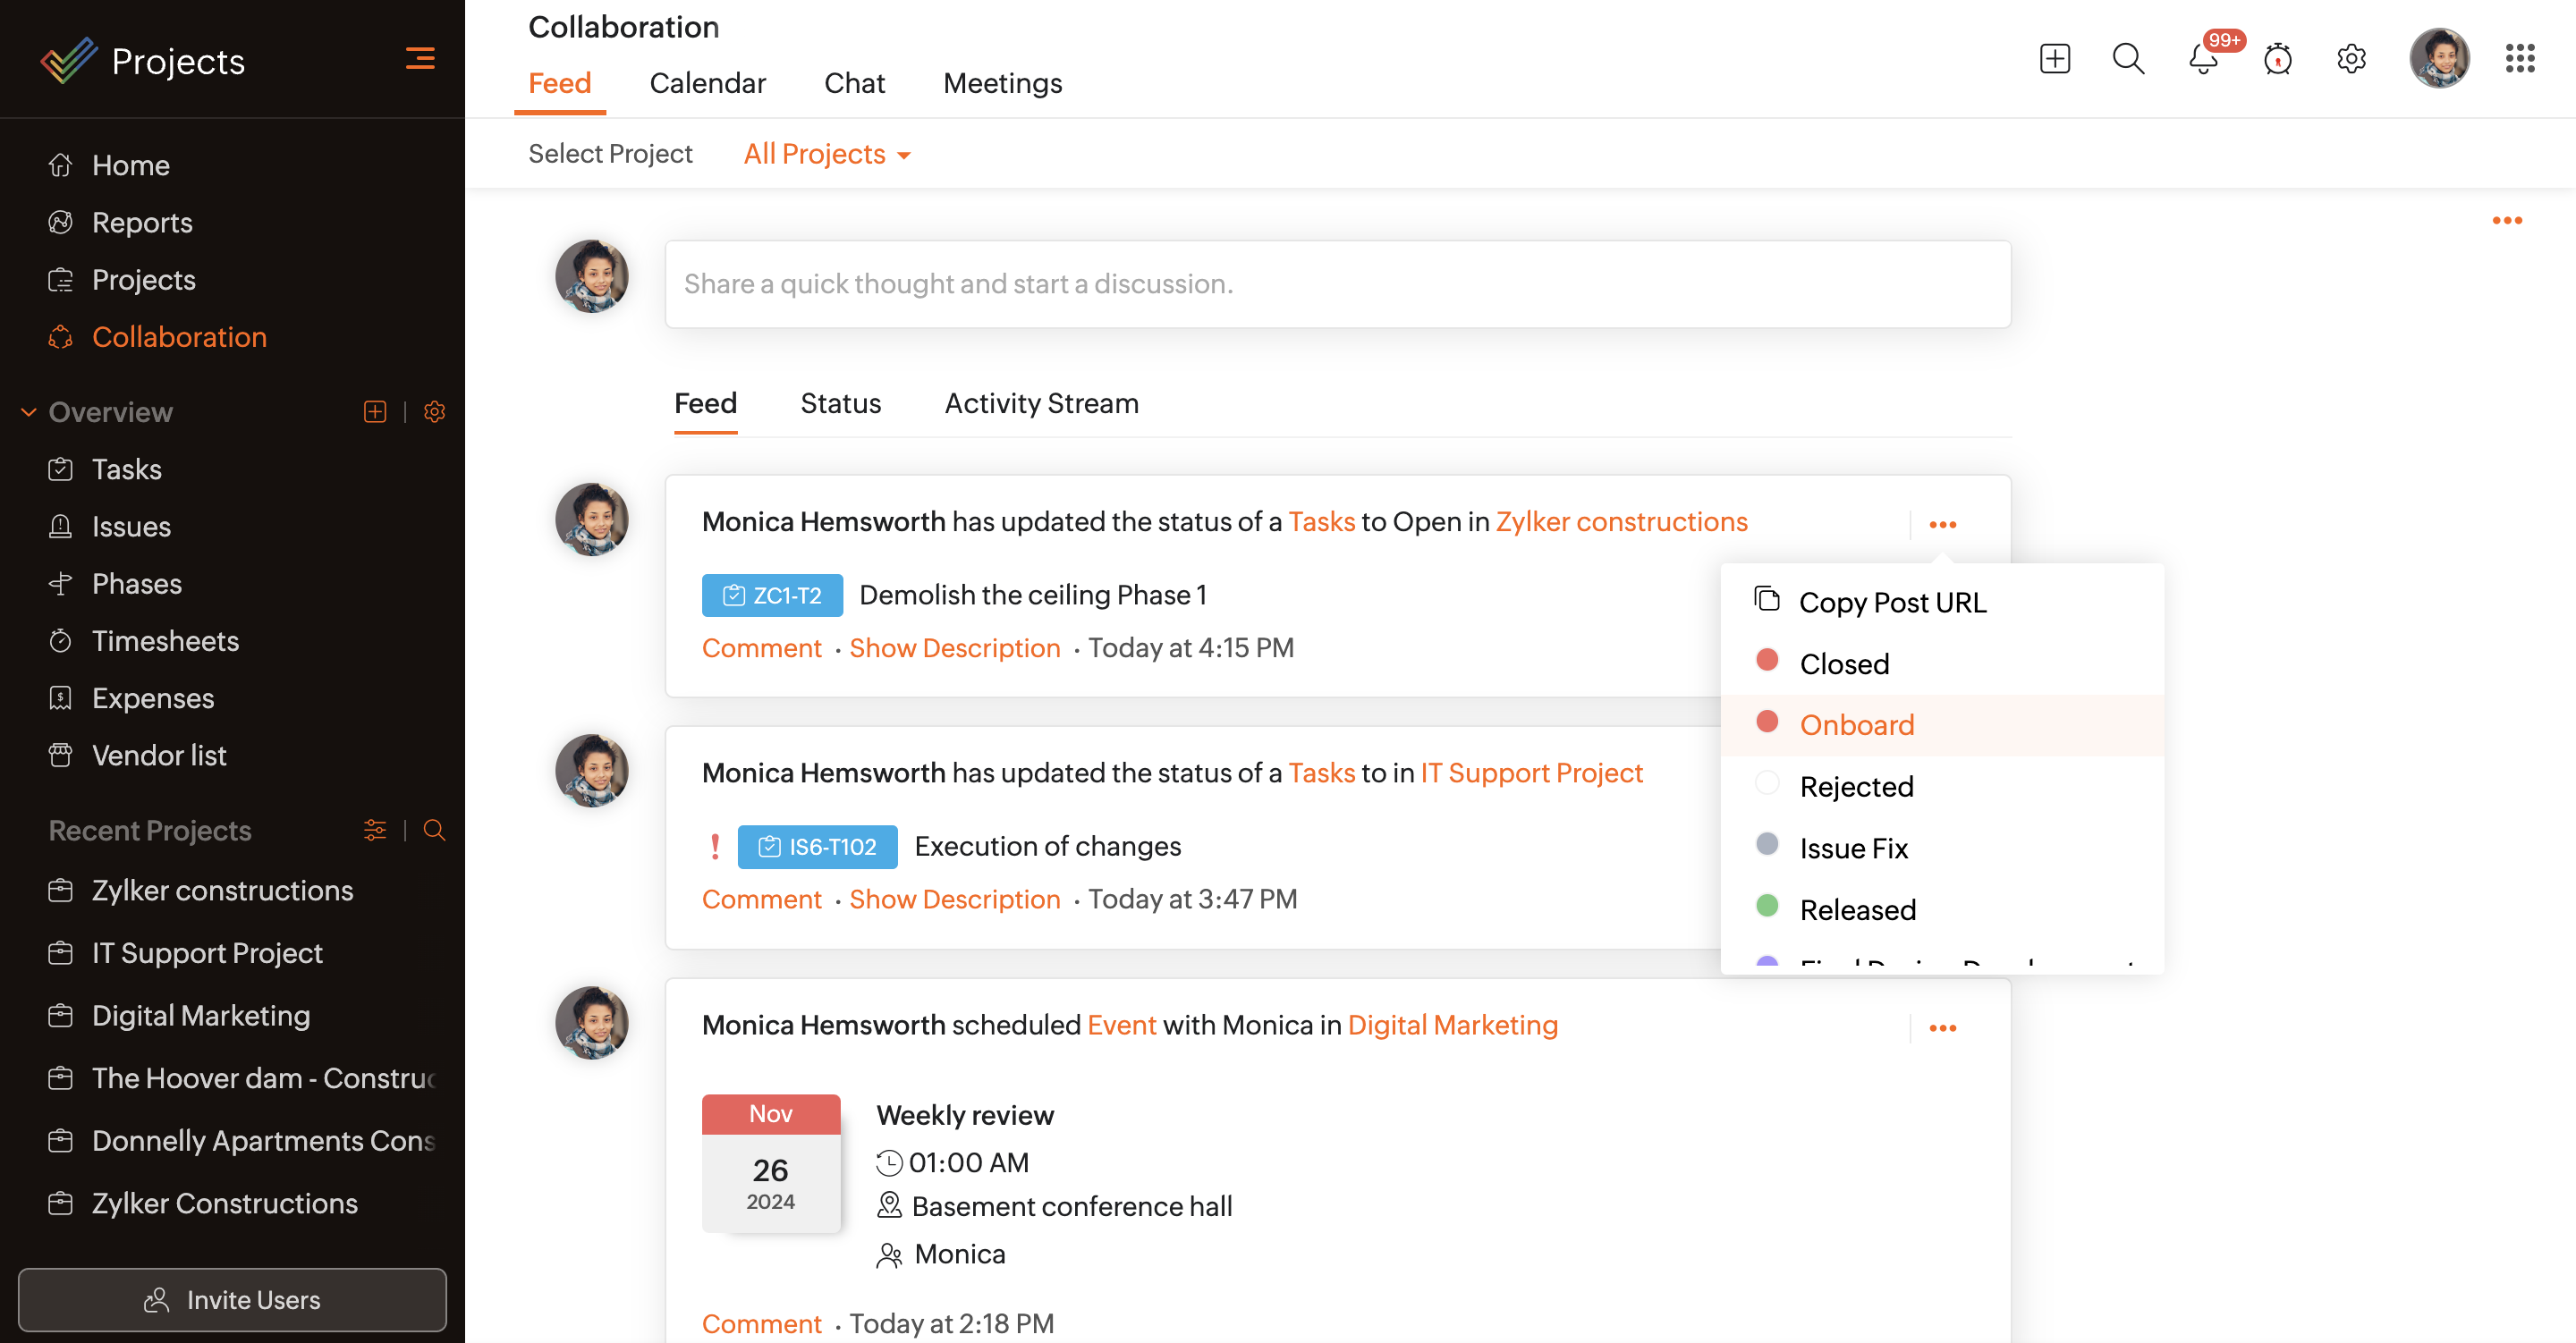Image resolution: width=2576 pixels, height=1343 pixels.
Task: Click Recent Projects filter sliders icon
Action: pos(375,830)
